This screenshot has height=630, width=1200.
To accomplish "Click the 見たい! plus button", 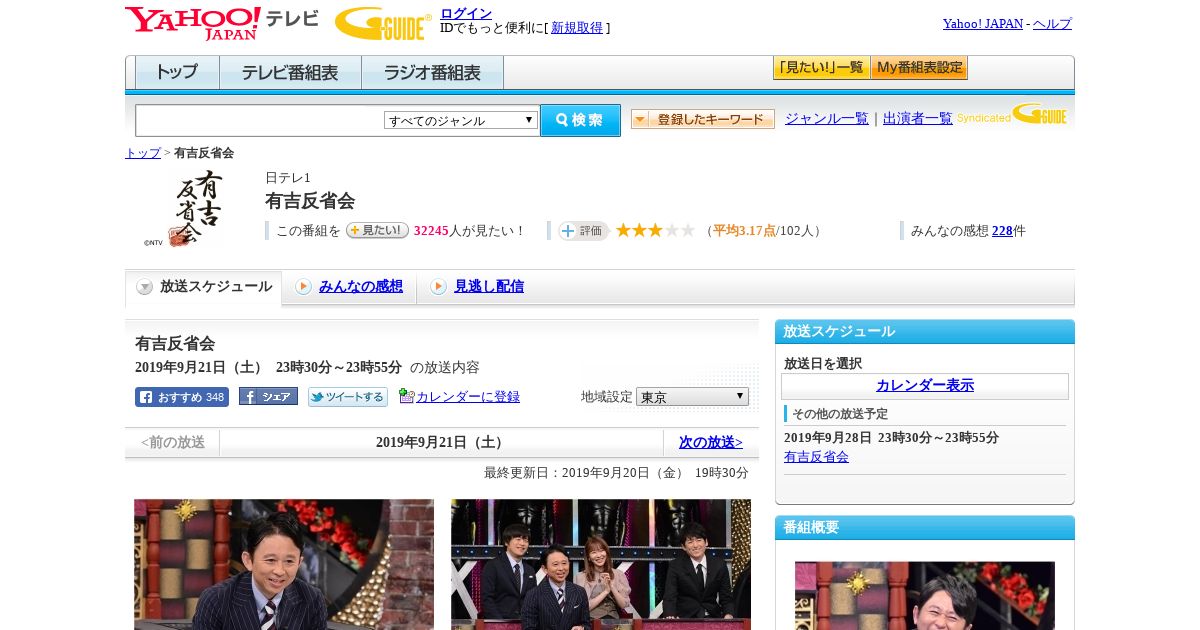I will pos(377,230).
